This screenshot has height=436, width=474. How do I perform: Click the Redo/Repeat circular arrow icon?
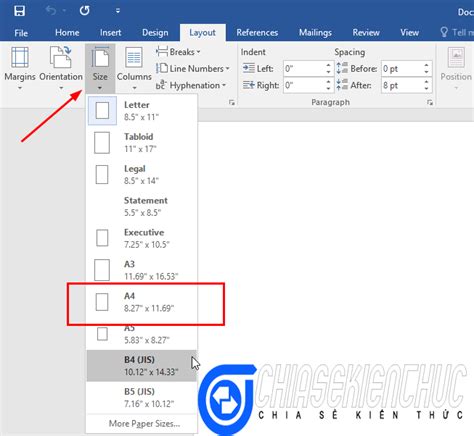pyautogui.click(x=84, y=11)
